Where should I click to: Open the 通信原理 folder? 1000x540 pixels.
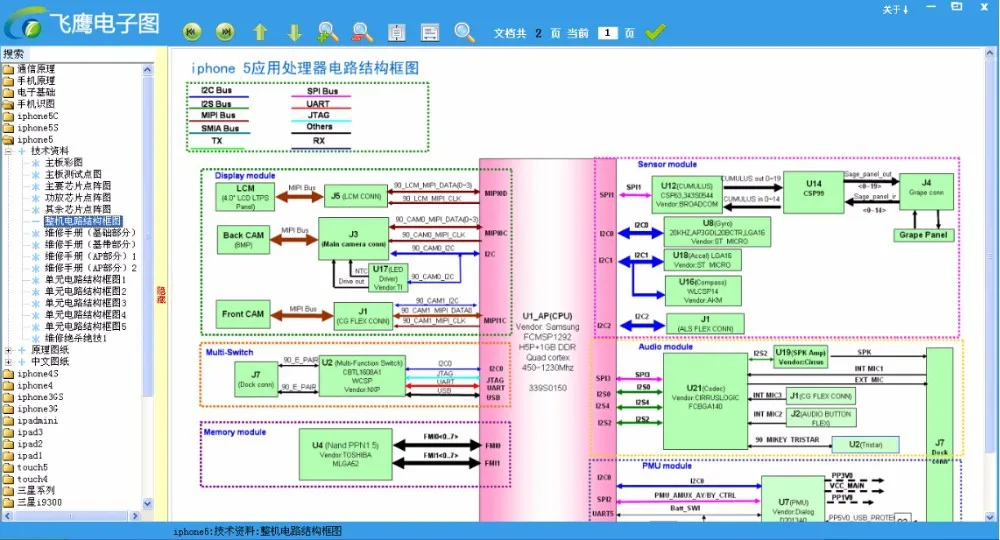pyautogui.click(x=36, y=69)
